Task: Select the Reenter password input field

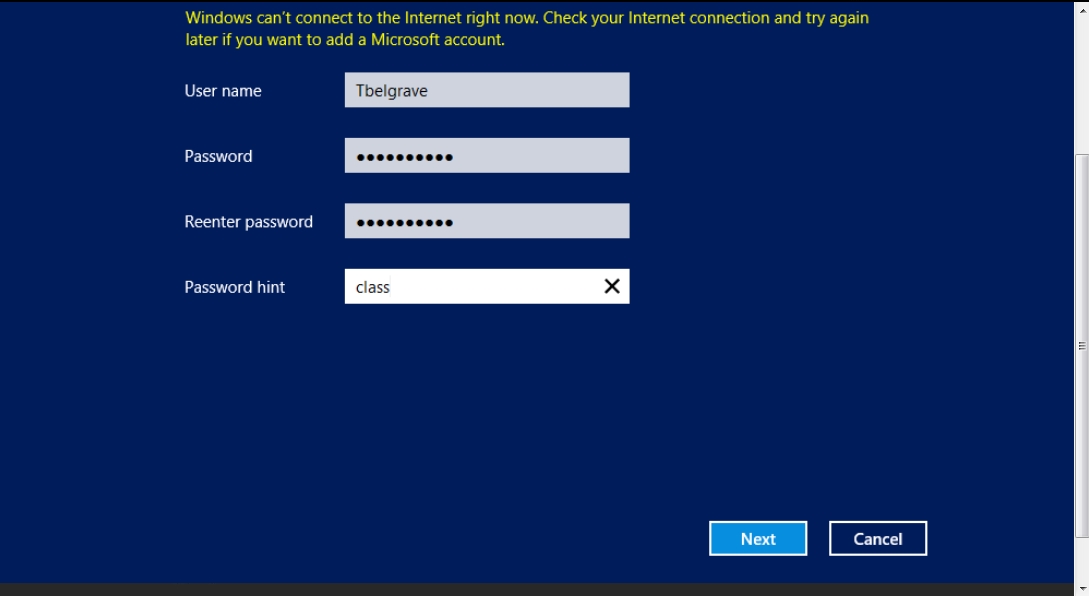Action: 487,221
